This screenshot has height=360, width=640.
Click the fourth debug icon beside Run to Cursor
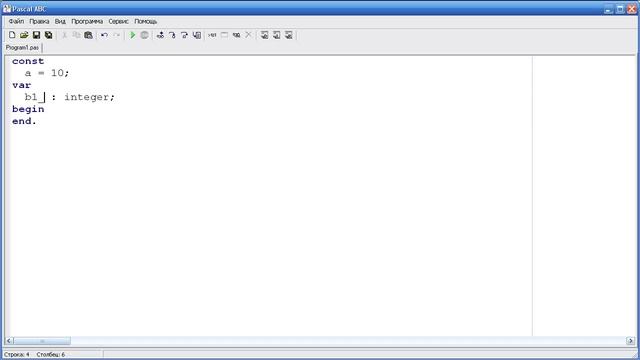coord(197,35)
